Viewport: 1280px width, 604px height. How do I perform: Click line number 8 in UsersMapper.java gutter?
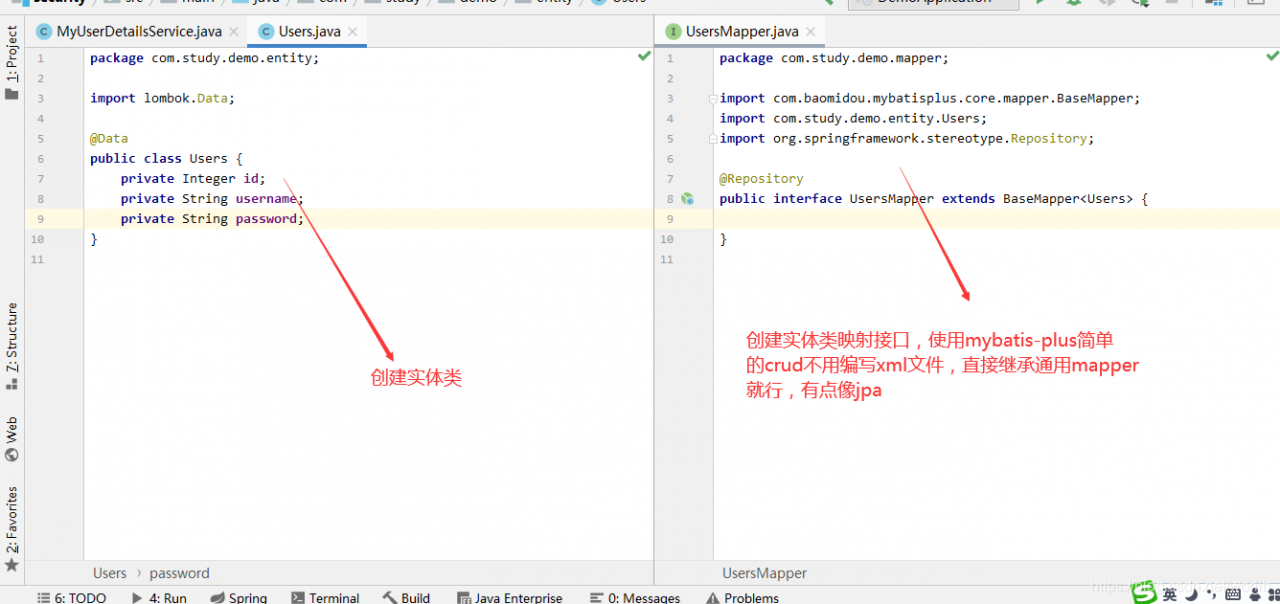670,199
